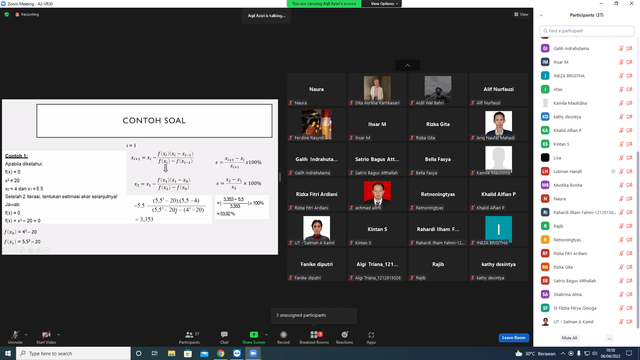The width and height of the screenshot is (640, 360).
Task: Click Ihsar M's muted microphone icon
Action: click(x=621, y=62)
